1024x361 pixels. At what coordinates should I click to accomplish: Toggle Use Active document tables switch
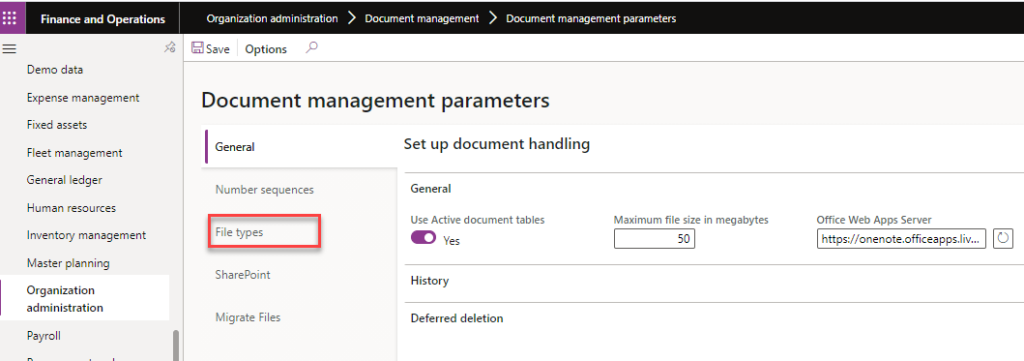pyautogui.click(x=423, y=238)
